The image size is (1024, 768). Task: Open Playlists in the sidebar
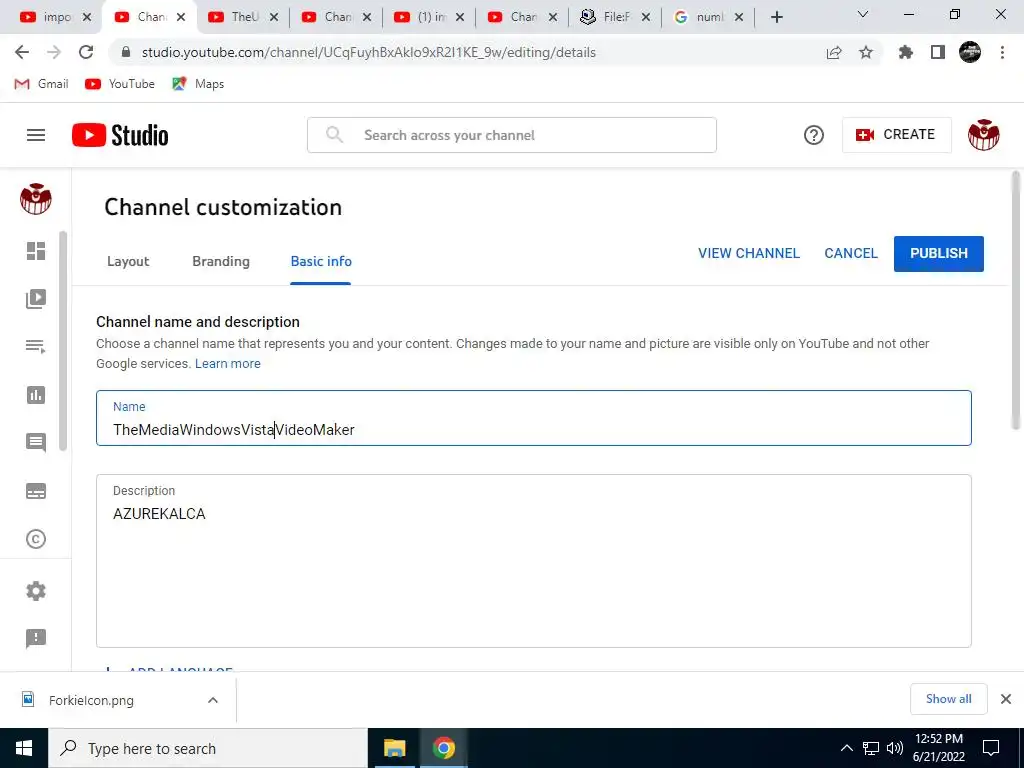(x=36, y=347)
